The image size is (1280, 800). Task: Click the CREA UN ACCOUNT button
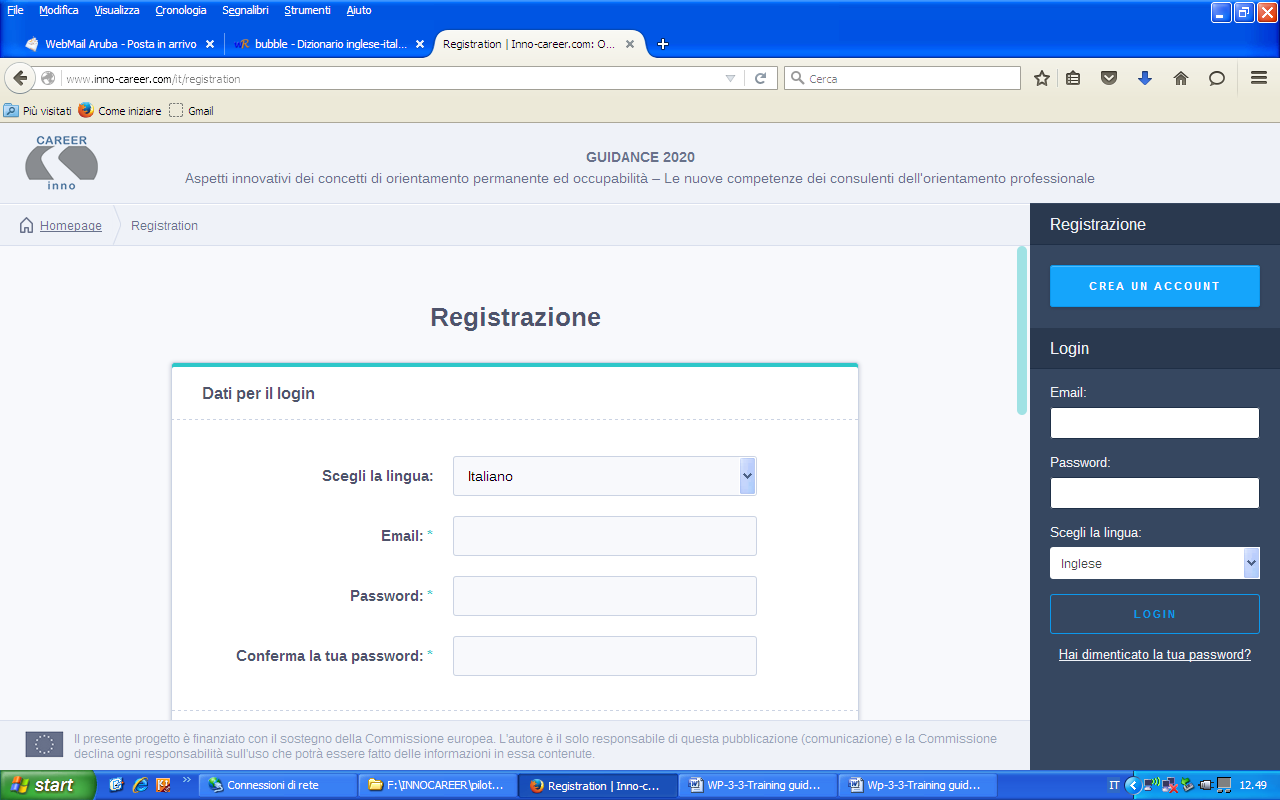(1155, 286)
